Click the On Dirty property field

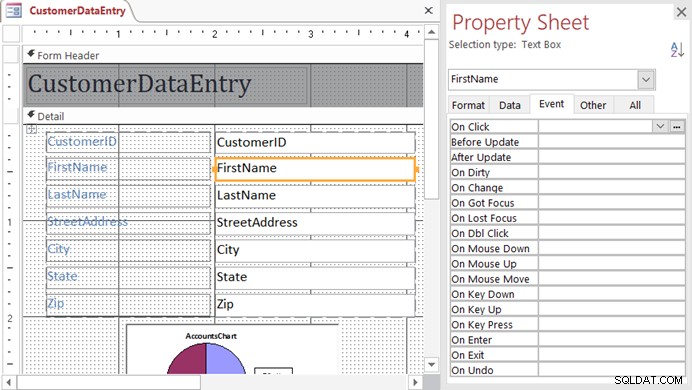612,172
